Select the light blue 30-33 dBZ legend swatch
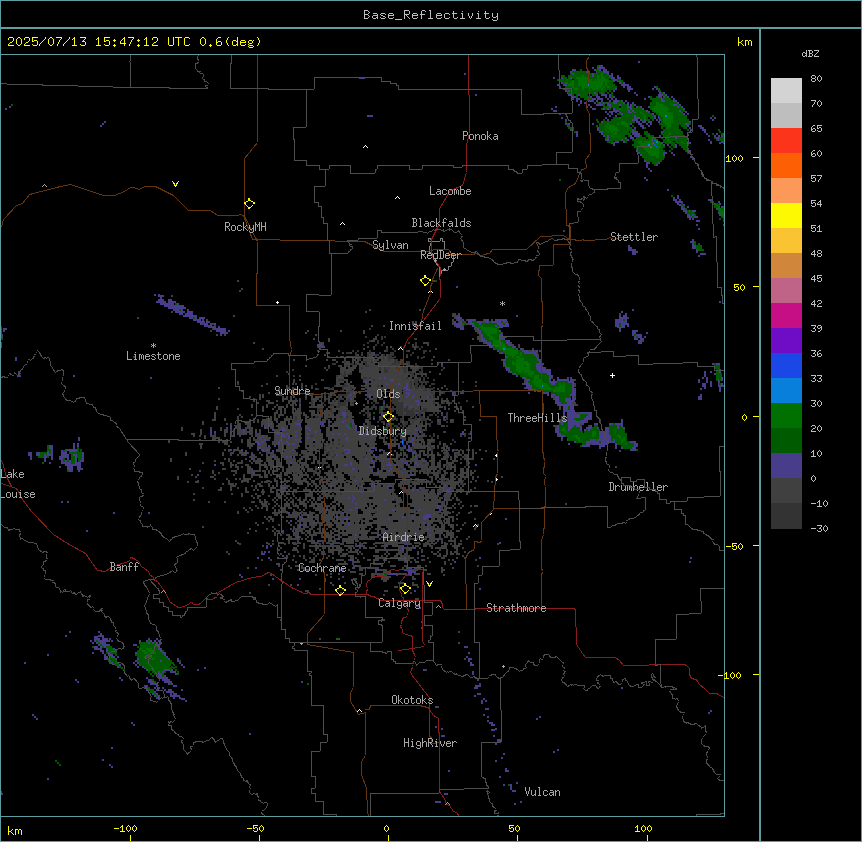The height and width of the screenshot is (842, 862). (x=786, y=391)
